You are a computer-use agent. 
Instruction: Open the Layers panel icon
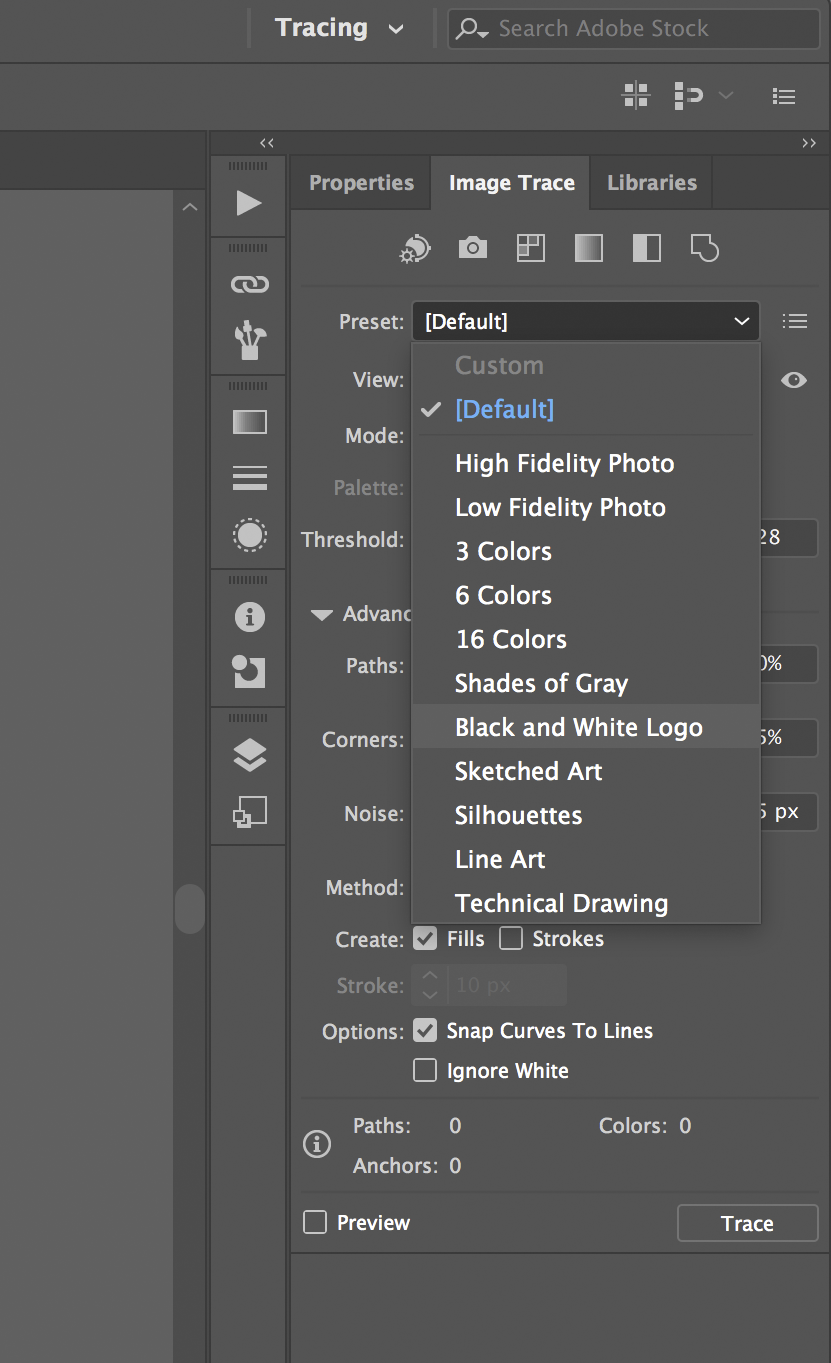click(x=249, y=756)
